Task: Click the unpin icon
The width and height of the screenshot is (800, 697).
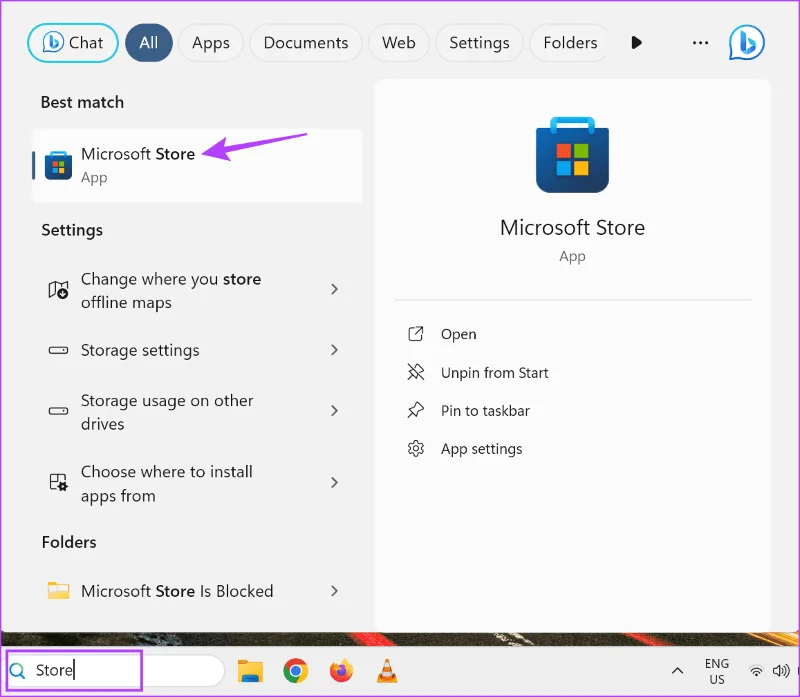Action: (416, 372)
